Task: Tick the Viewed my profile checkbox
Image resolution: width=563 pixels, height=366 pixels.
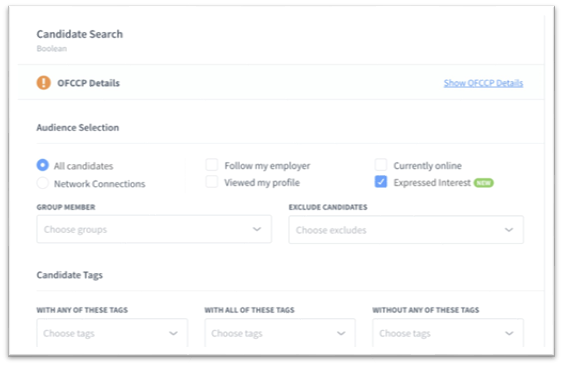Action: pyautogui.click(x=212, y=182)
